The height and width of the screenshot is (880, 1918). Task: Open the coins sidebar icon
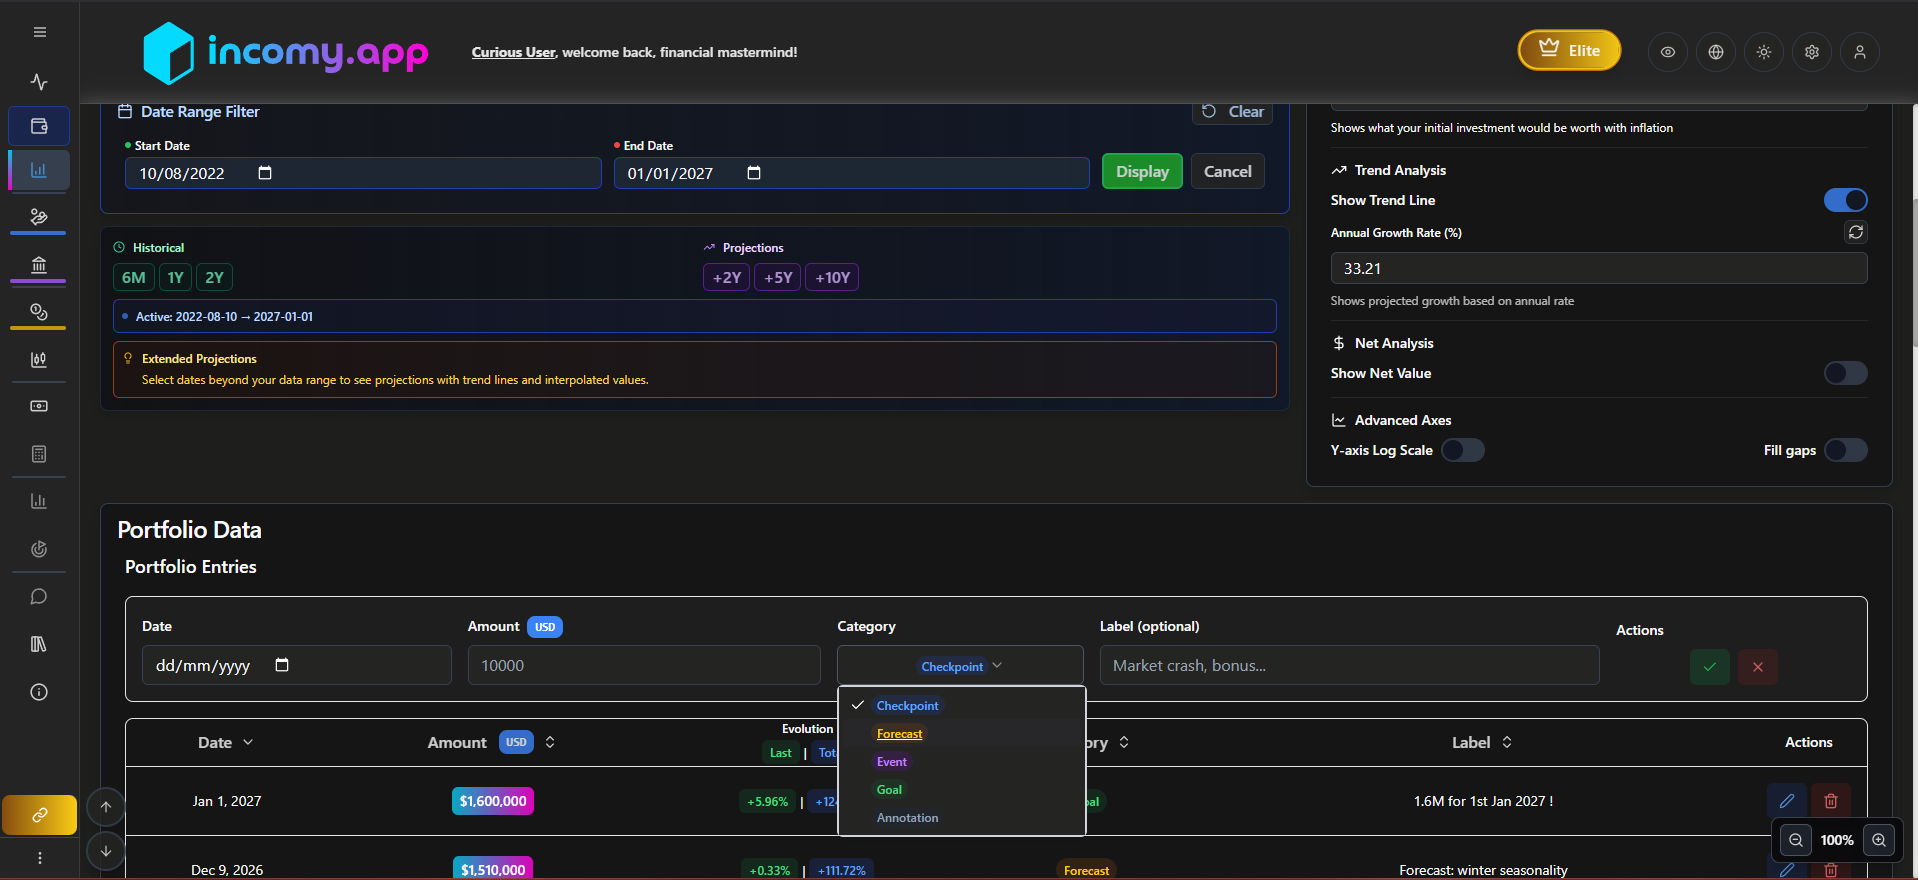point(39,312)
